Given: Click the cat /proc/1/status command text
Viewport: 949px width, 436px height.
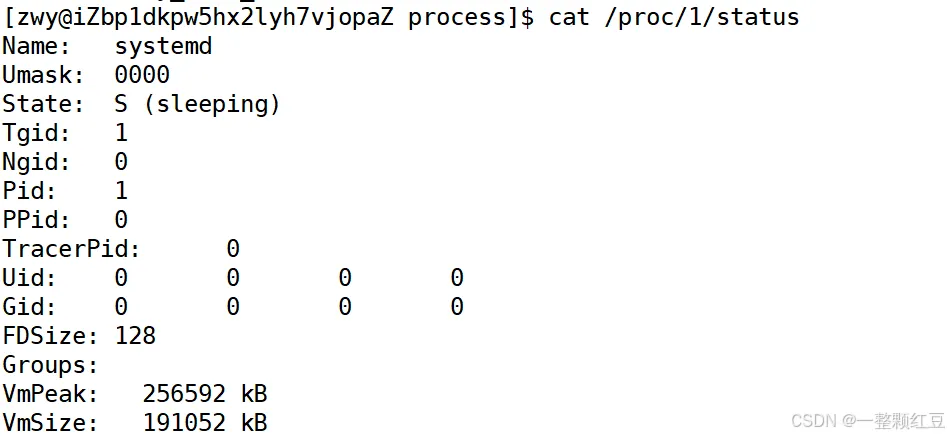Looking at the screenshot, I should coord(674,17).
